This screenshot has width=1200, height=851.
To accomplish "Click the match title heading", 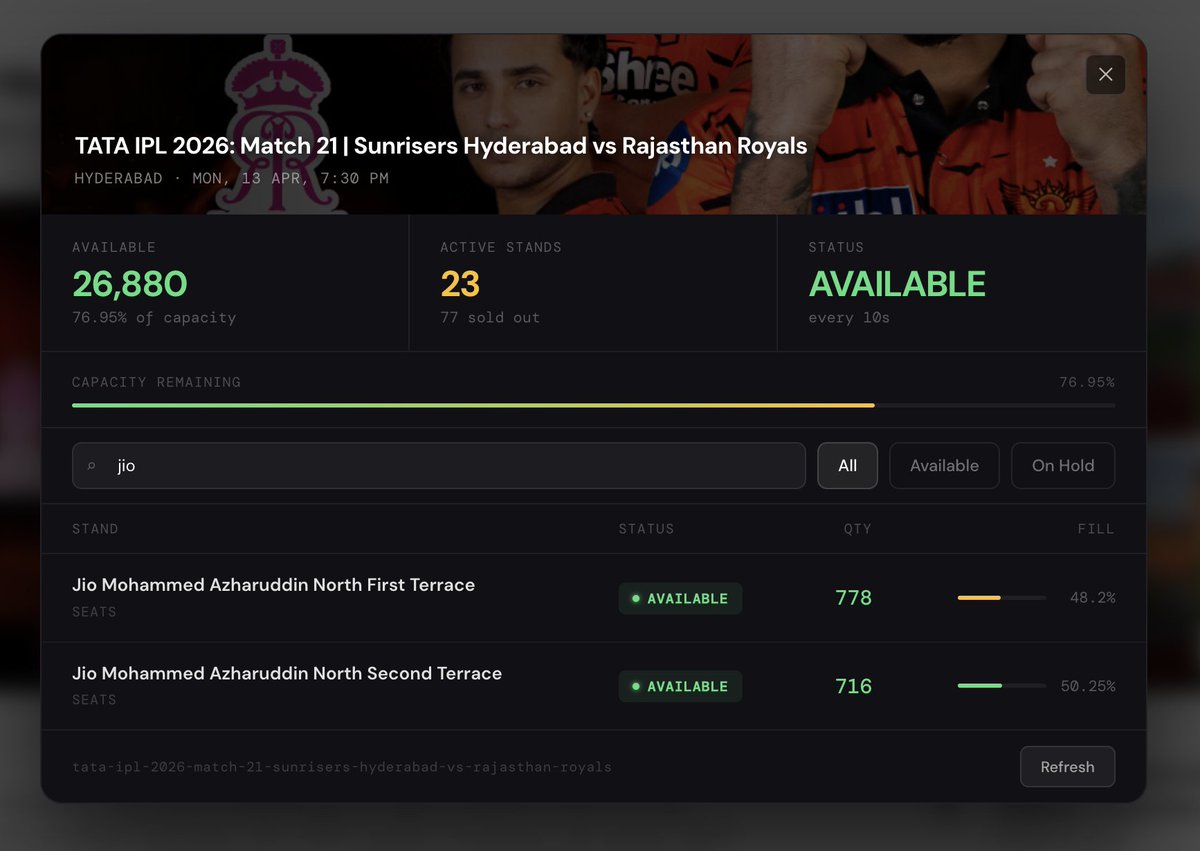I will (441, 146).
